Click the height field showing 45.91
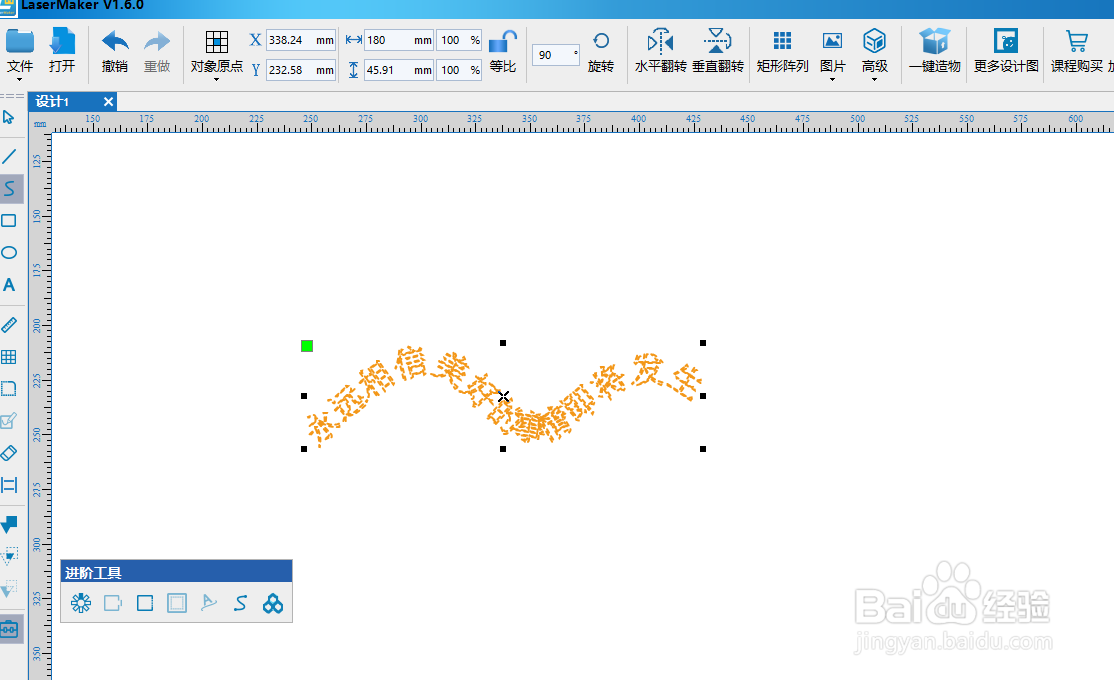 pos(399,70)
